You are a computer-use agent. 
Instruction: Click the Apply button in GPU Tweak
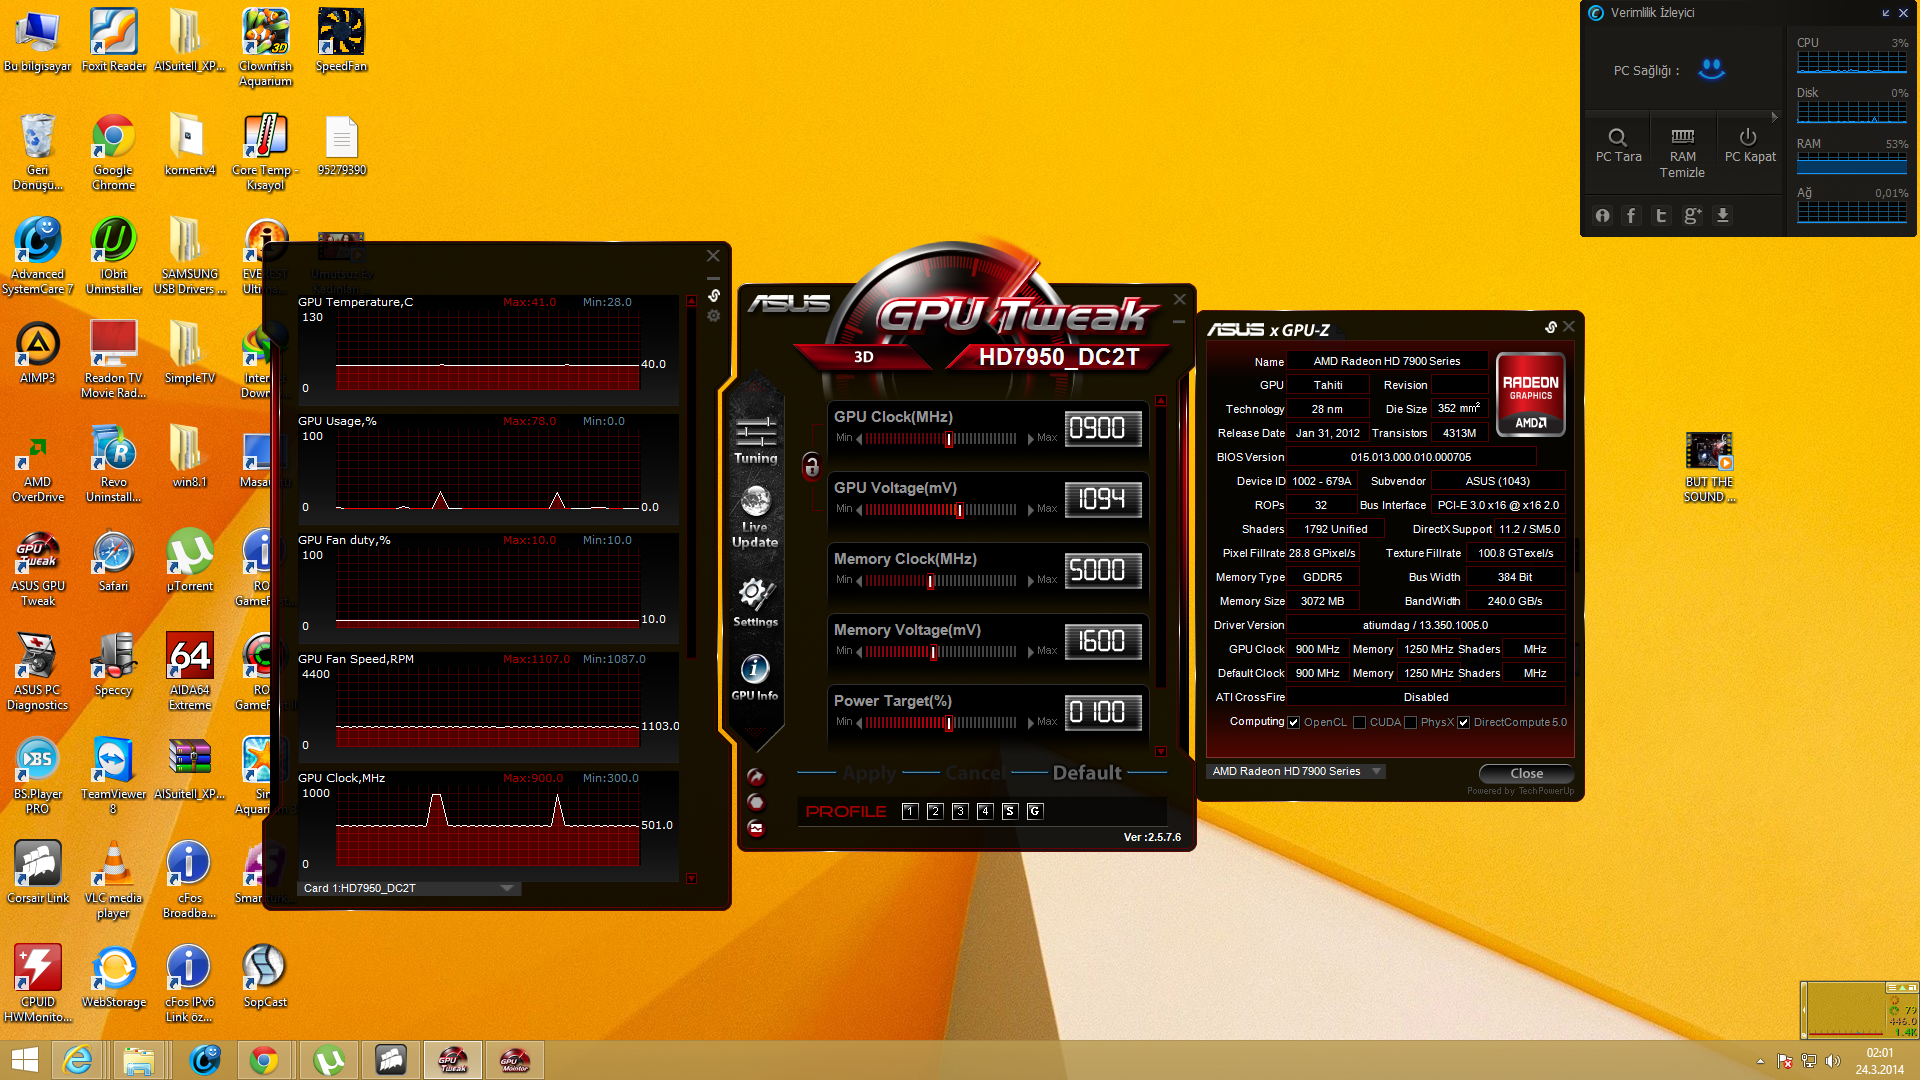click(x=869, y=773)
